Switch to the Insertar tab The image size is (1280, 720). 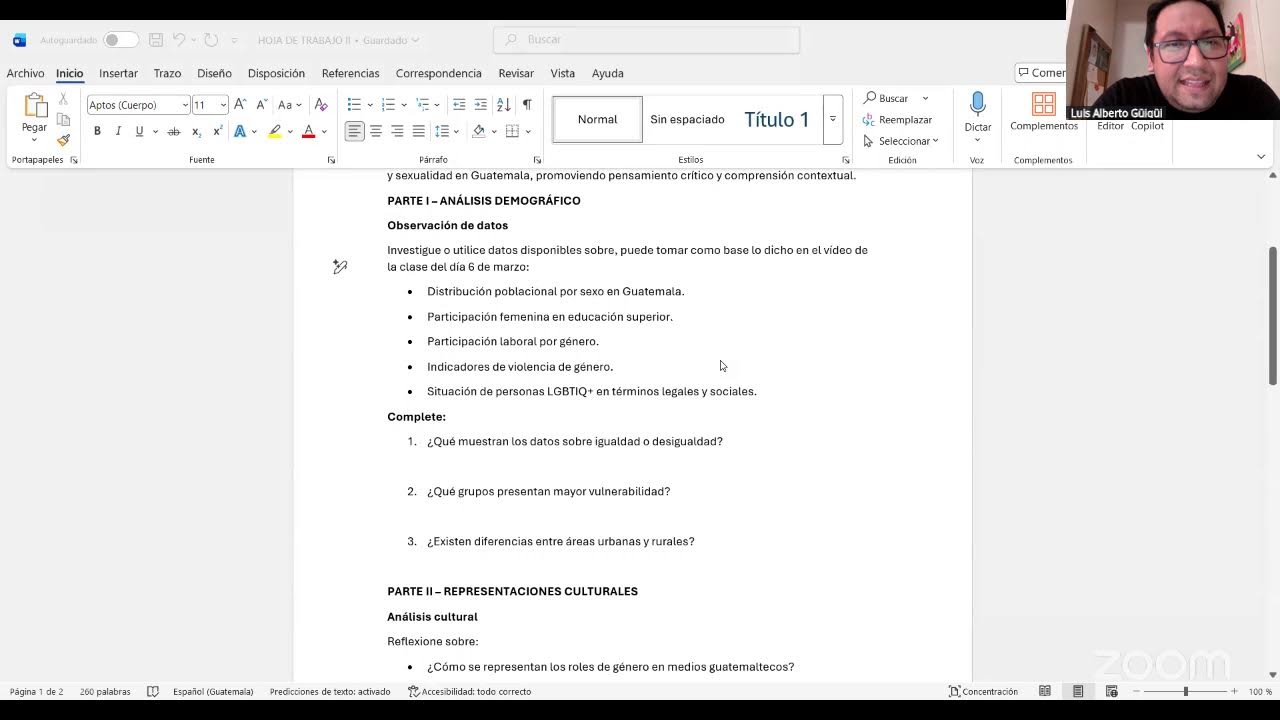pyautogui.click(x=118, y=73)
